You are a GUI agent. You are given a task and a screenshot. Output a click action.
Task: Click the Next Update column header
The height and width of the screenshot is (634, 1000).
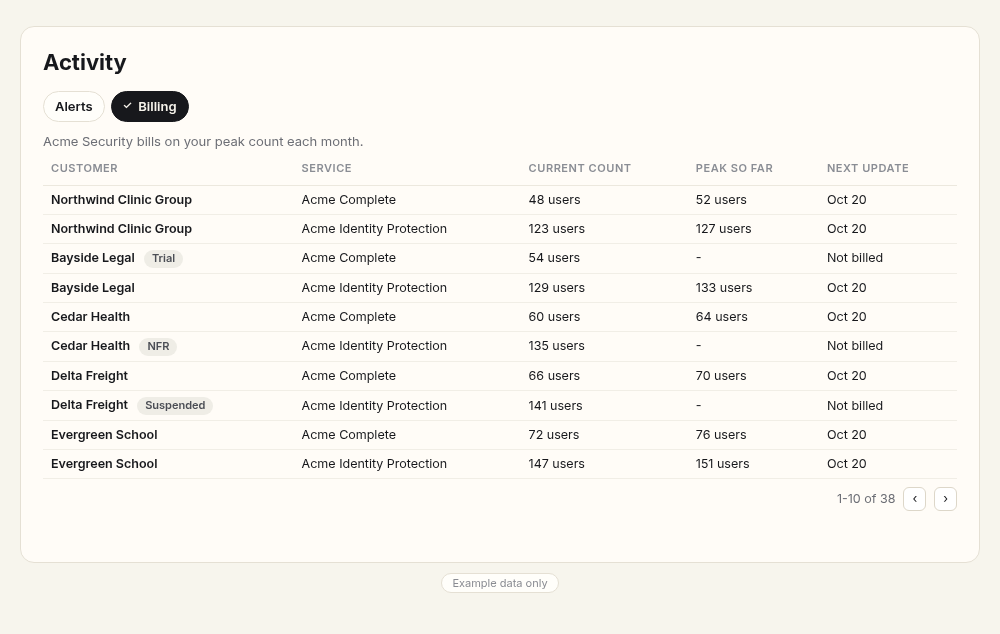coord(867,168)
